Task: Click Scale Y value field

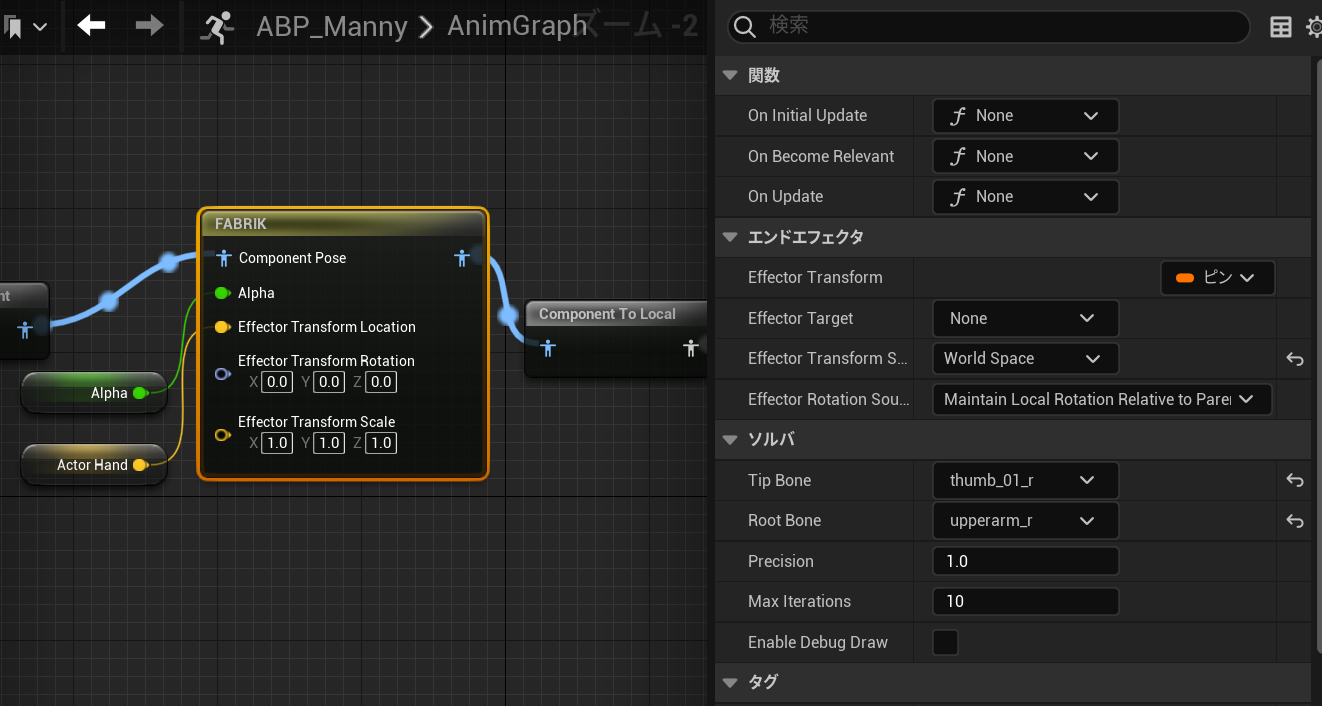Action: coord(329,443)
